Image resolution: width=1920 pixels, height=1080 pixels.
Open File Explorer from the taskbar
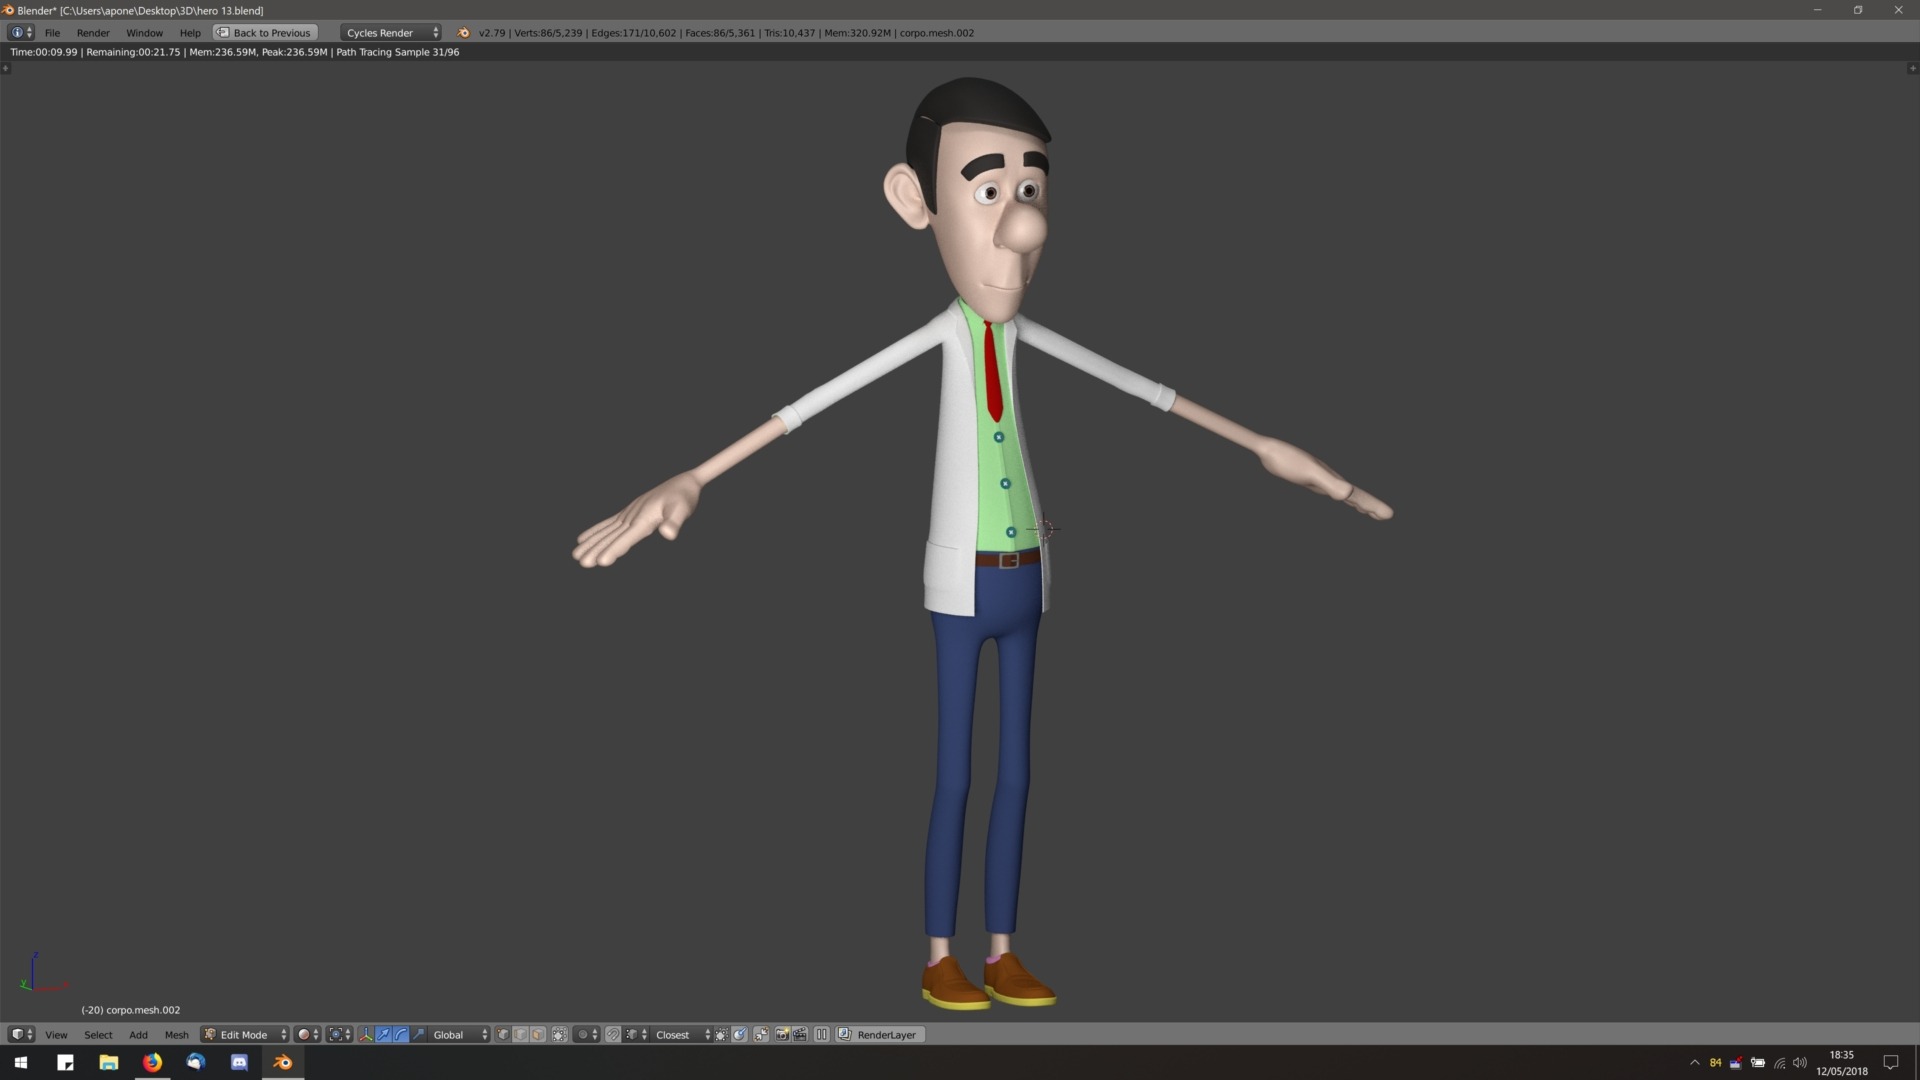108,1062
